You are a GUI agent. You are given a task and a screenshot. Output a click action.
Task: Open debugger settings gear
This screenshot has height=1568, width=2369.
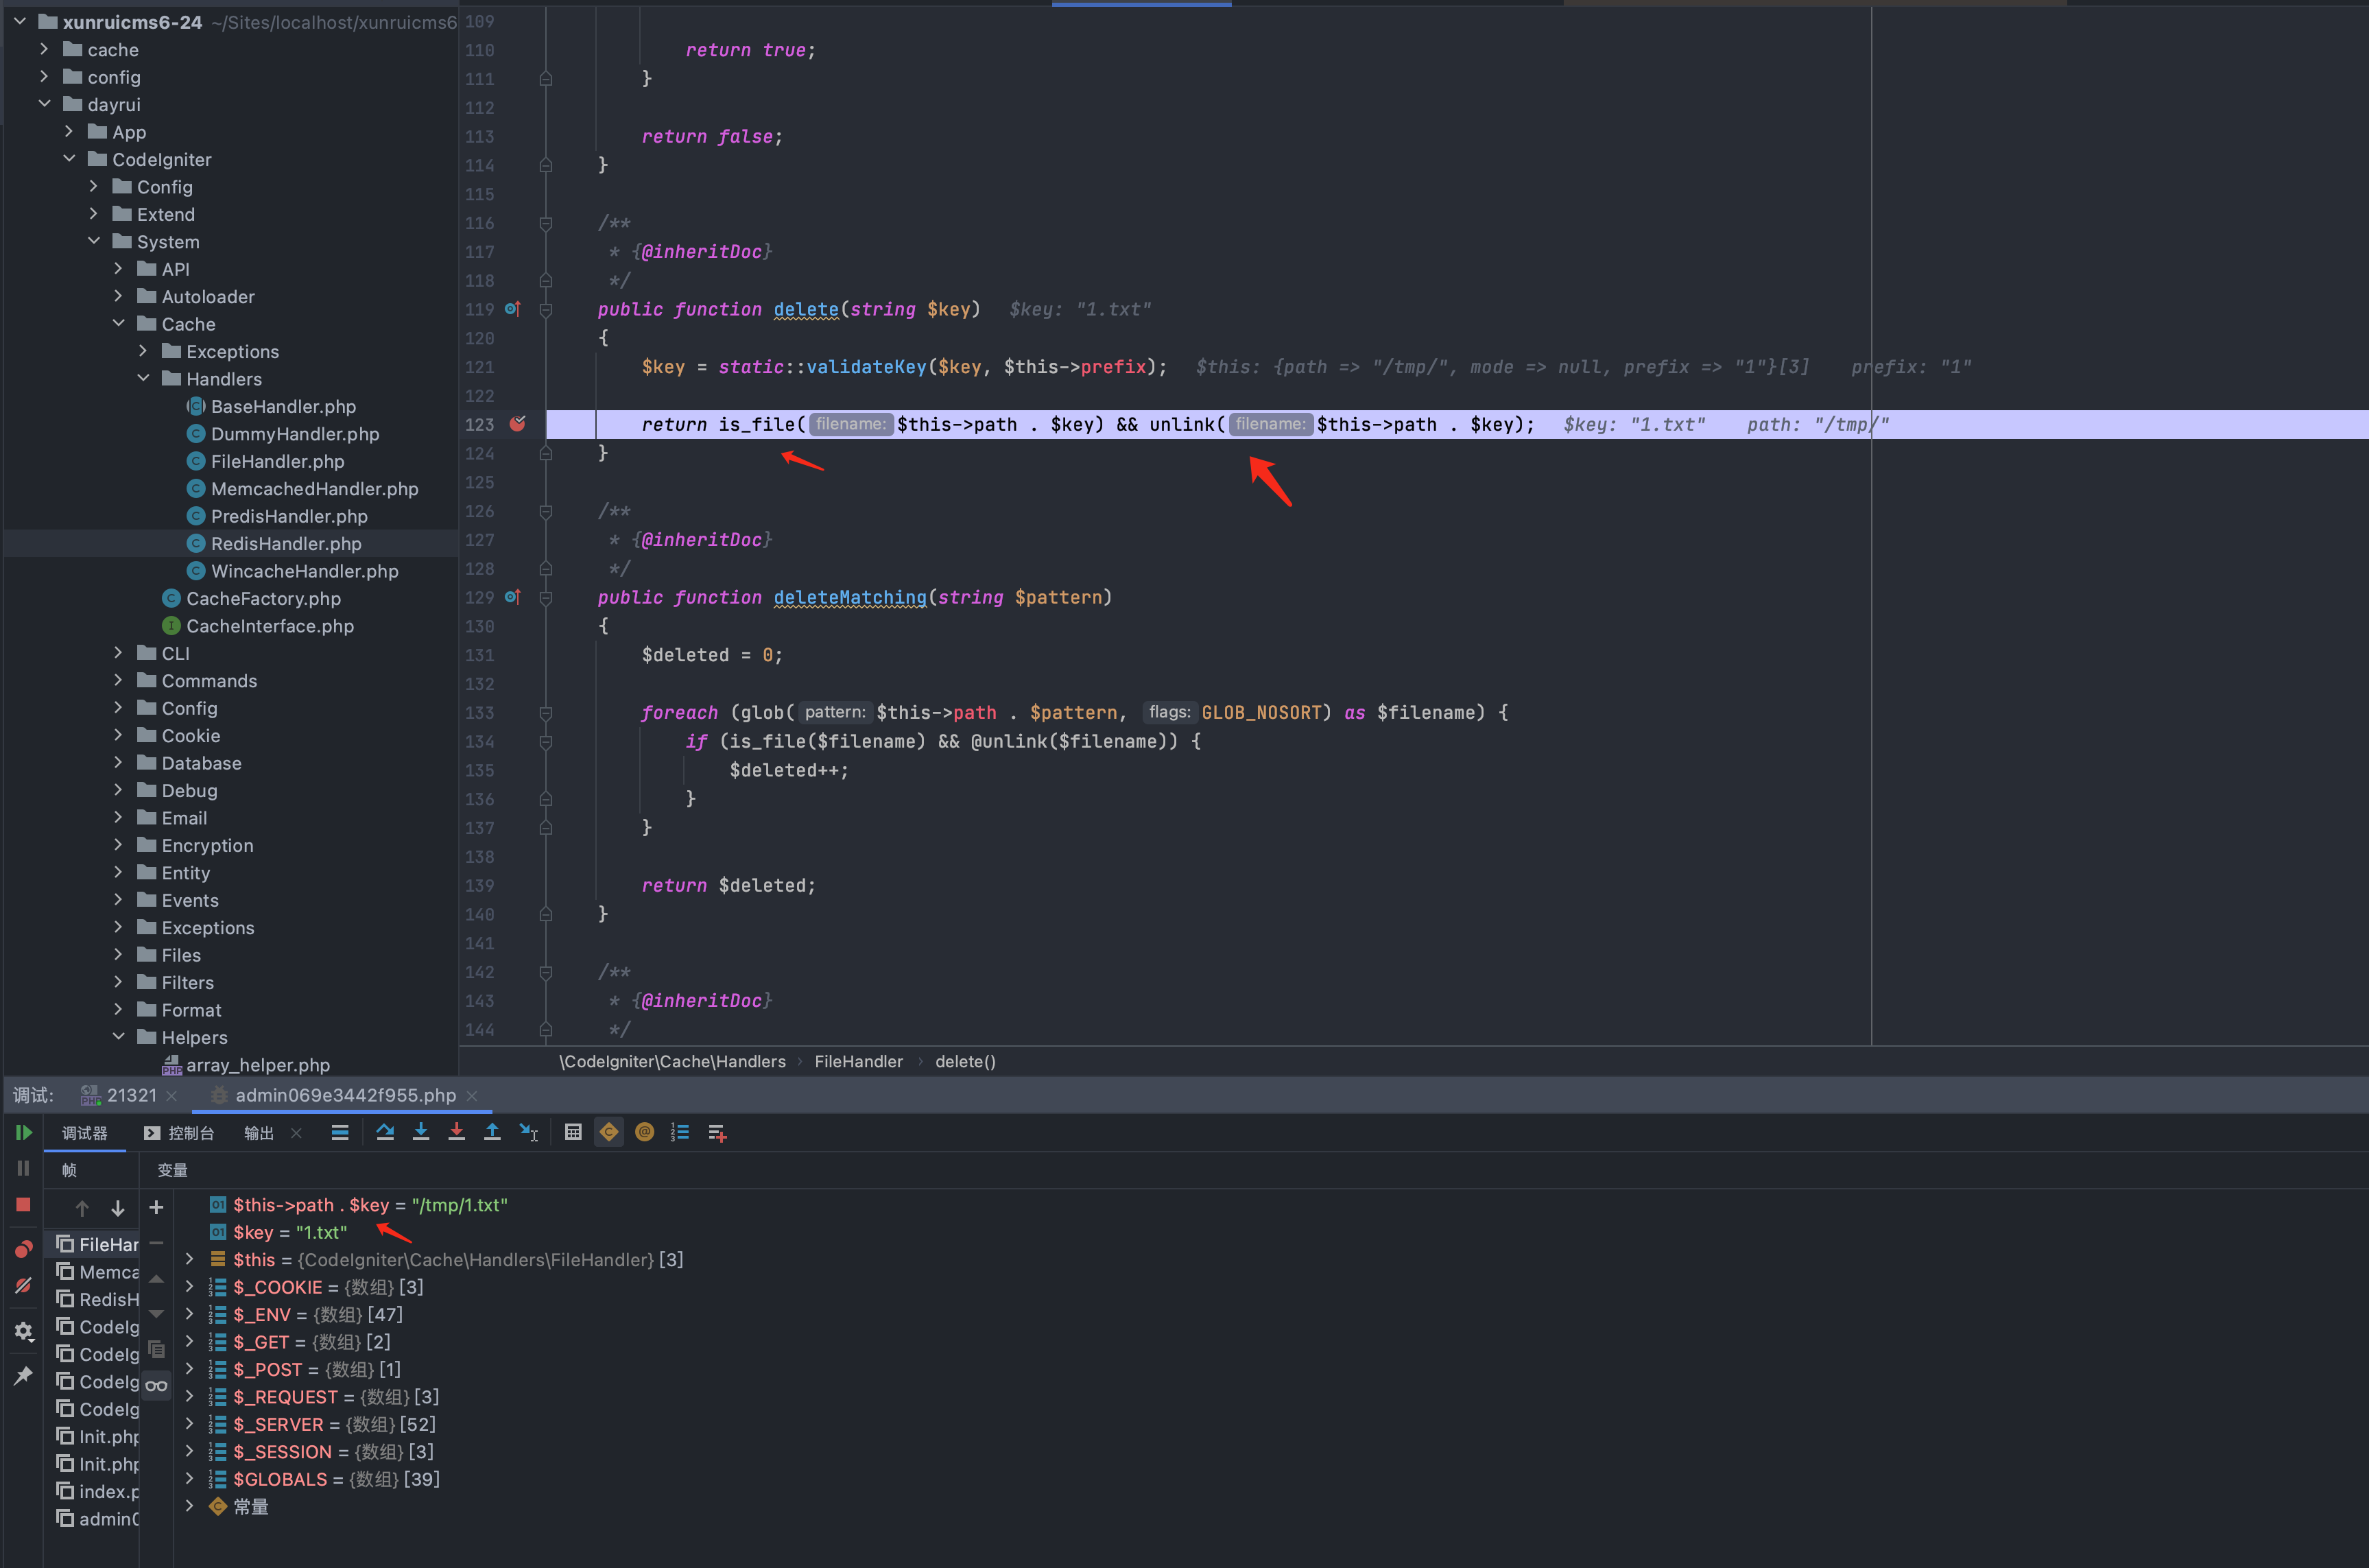click(x=24, y=1331)
